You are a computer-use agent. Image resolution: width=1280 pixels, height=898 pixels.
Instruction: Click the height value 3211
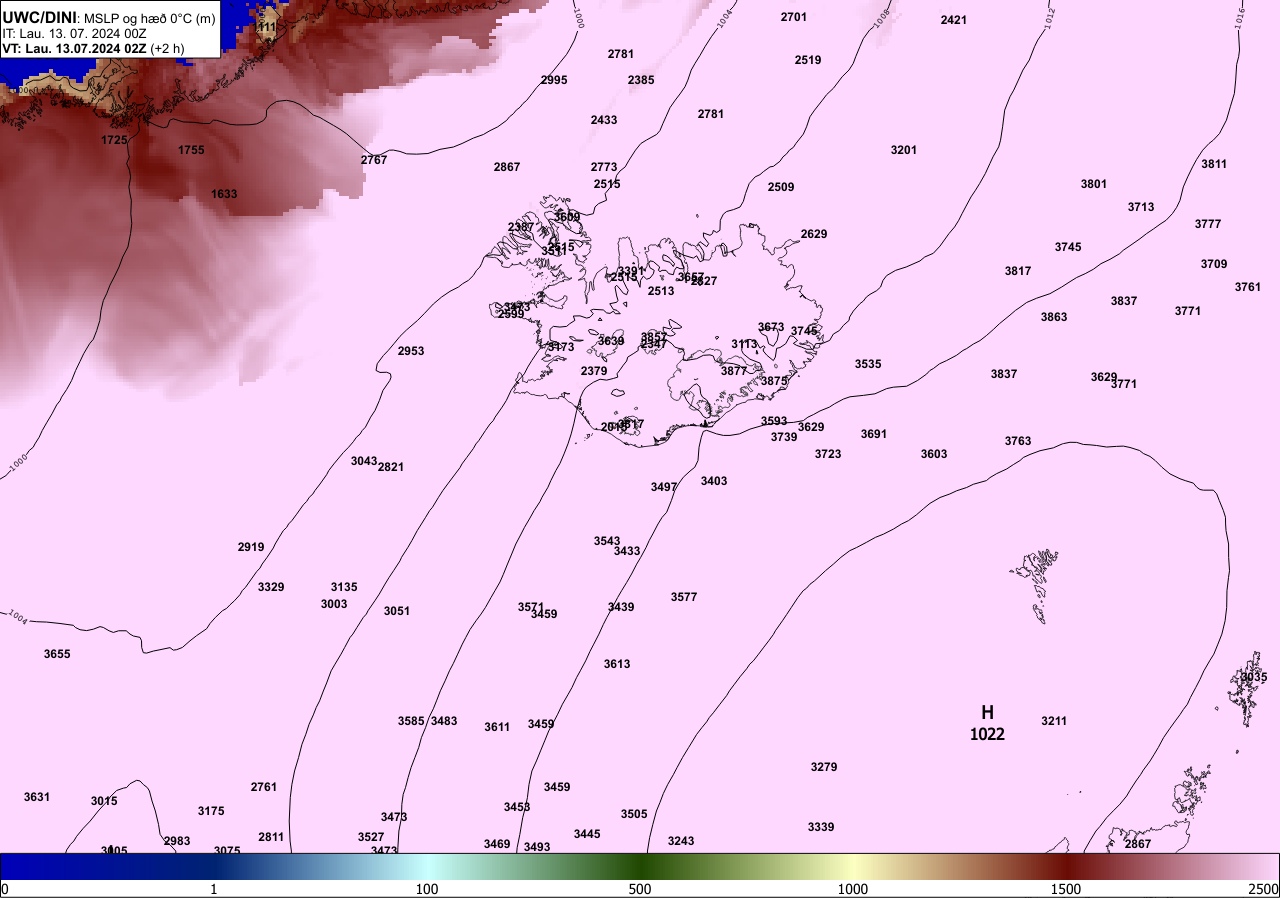(x=1054, y=721)
